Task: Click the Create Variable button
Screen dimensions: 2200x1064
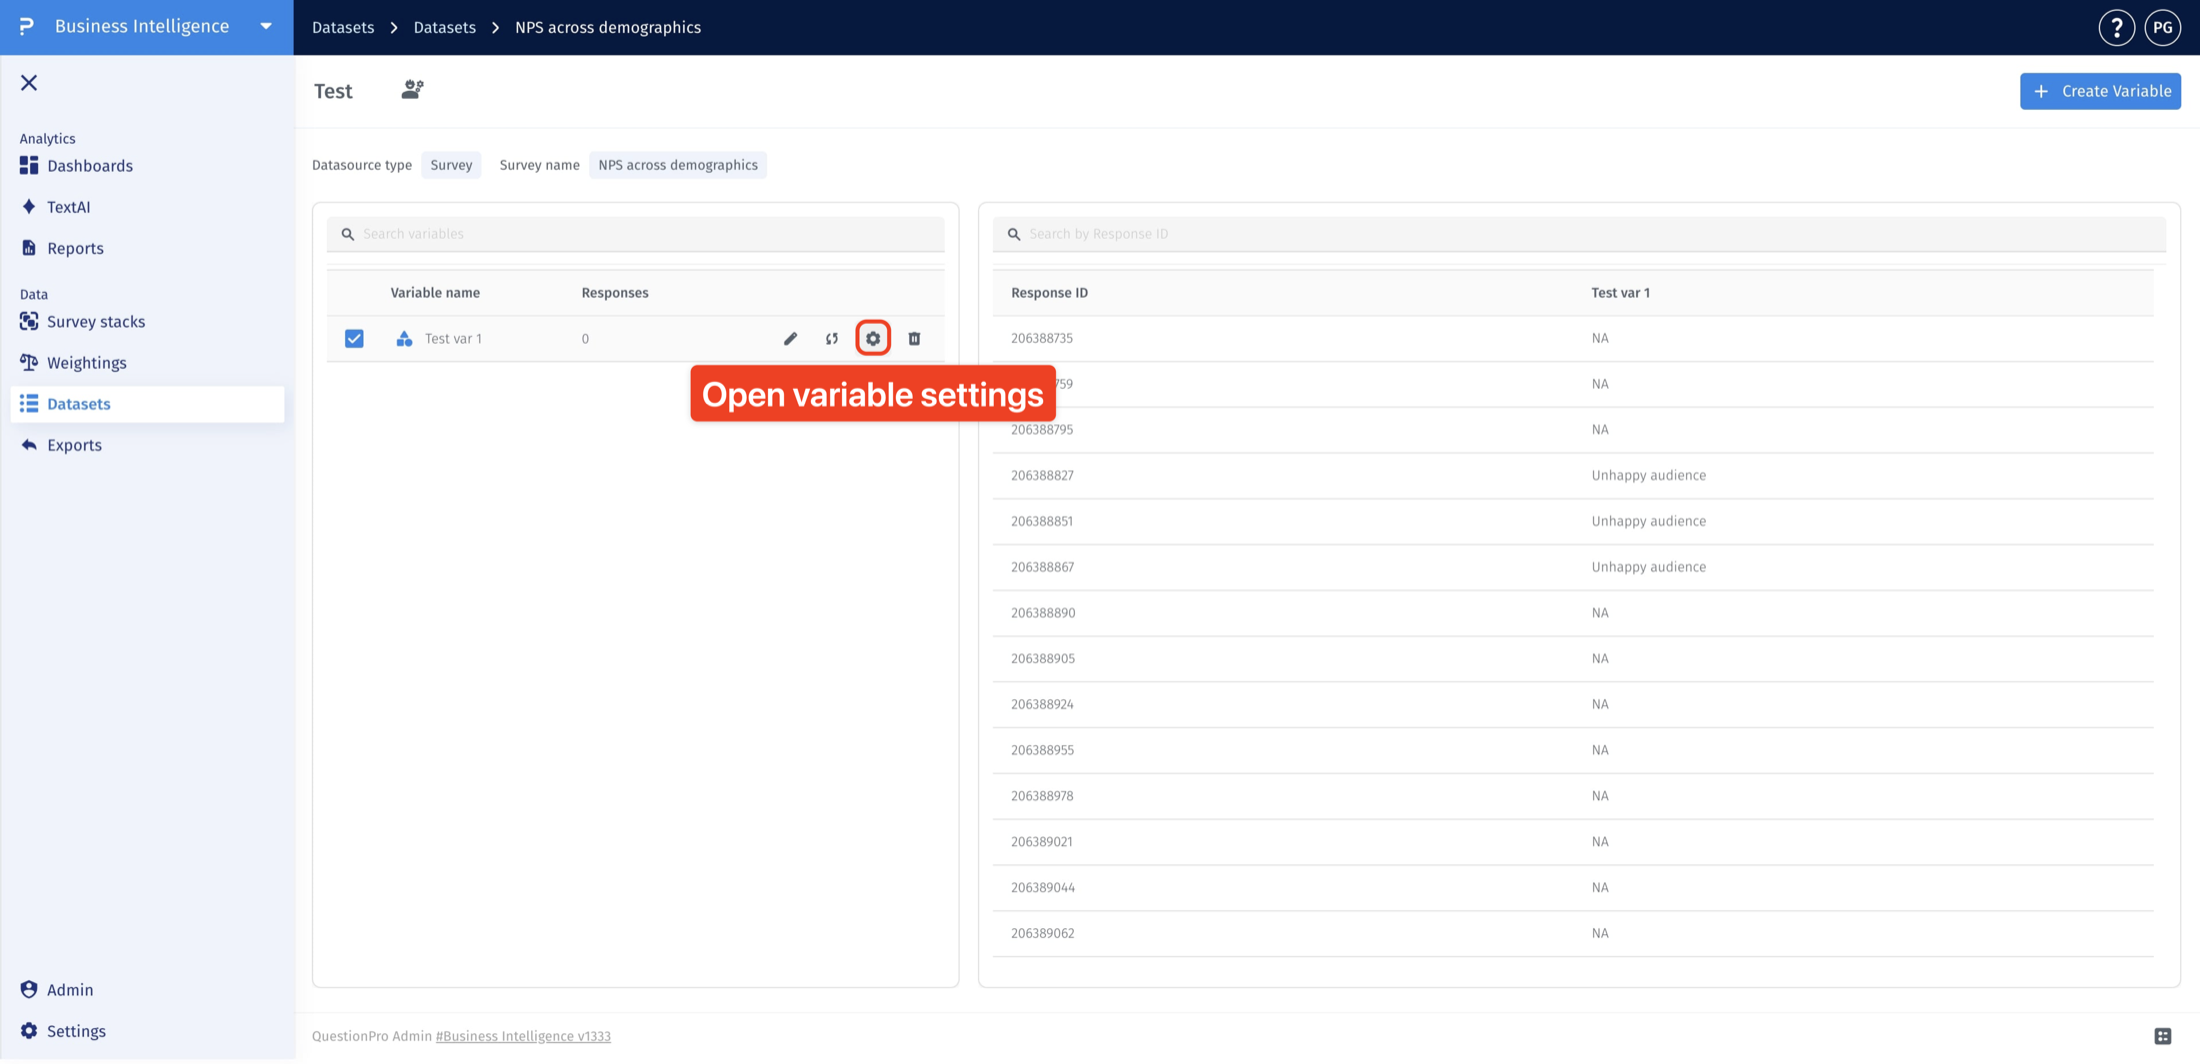Action: pos(2100,91)
